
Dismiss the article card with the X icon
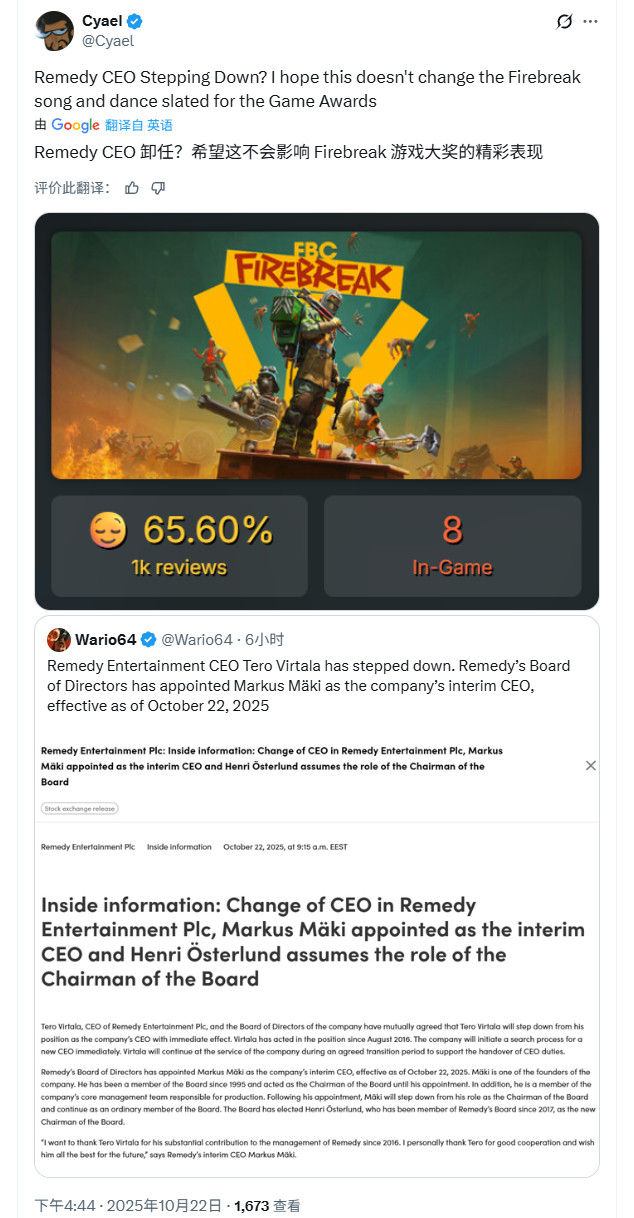[x=590, y=765]
